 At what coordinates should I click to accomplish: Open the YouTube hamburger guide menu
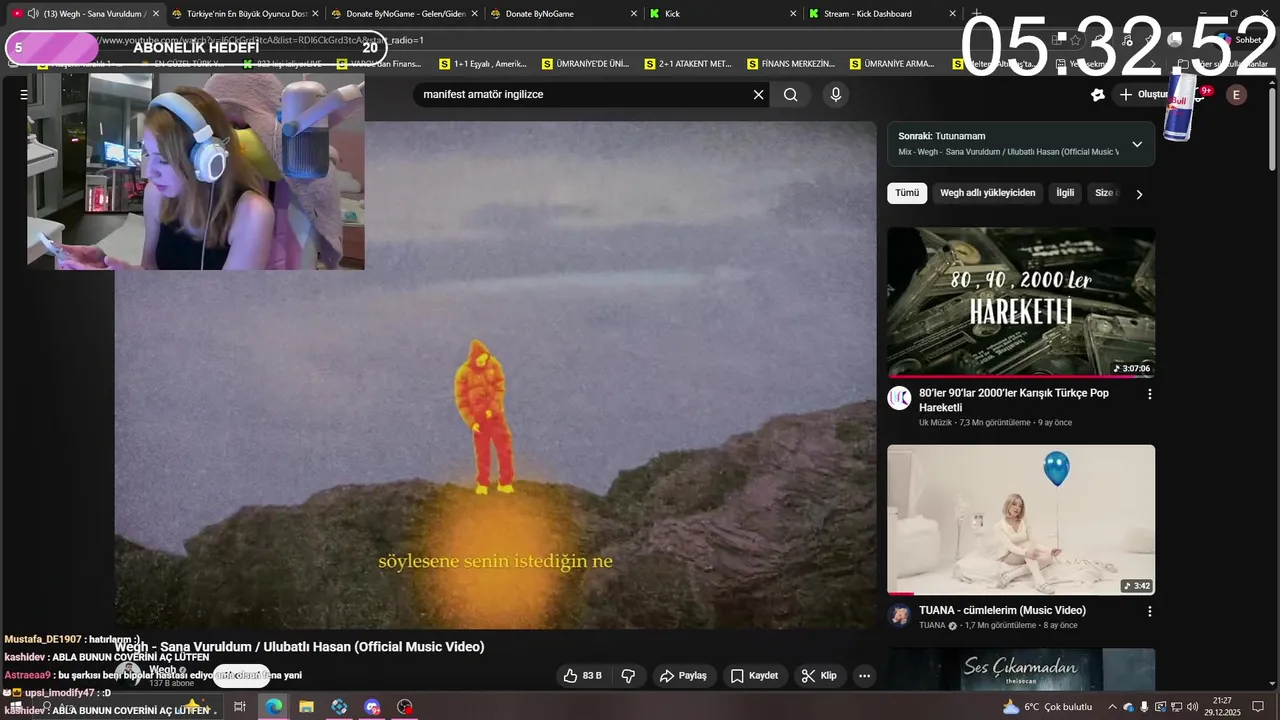24,95
